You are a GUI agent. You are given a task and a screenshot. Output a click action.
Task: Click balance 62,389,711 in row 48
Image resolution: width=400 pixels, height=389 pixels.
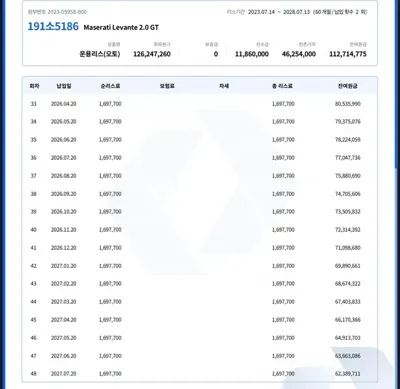tap(348, 374)
